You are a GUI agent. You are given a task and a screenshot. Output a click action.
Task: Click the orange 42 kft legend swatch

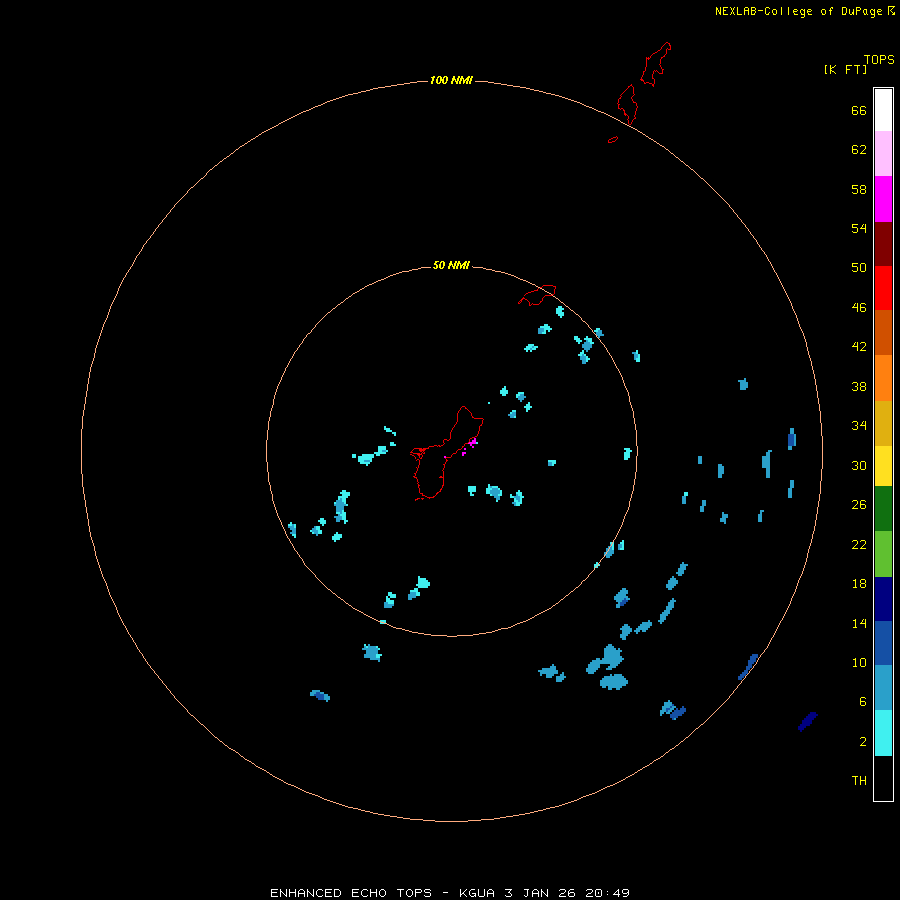883,378
